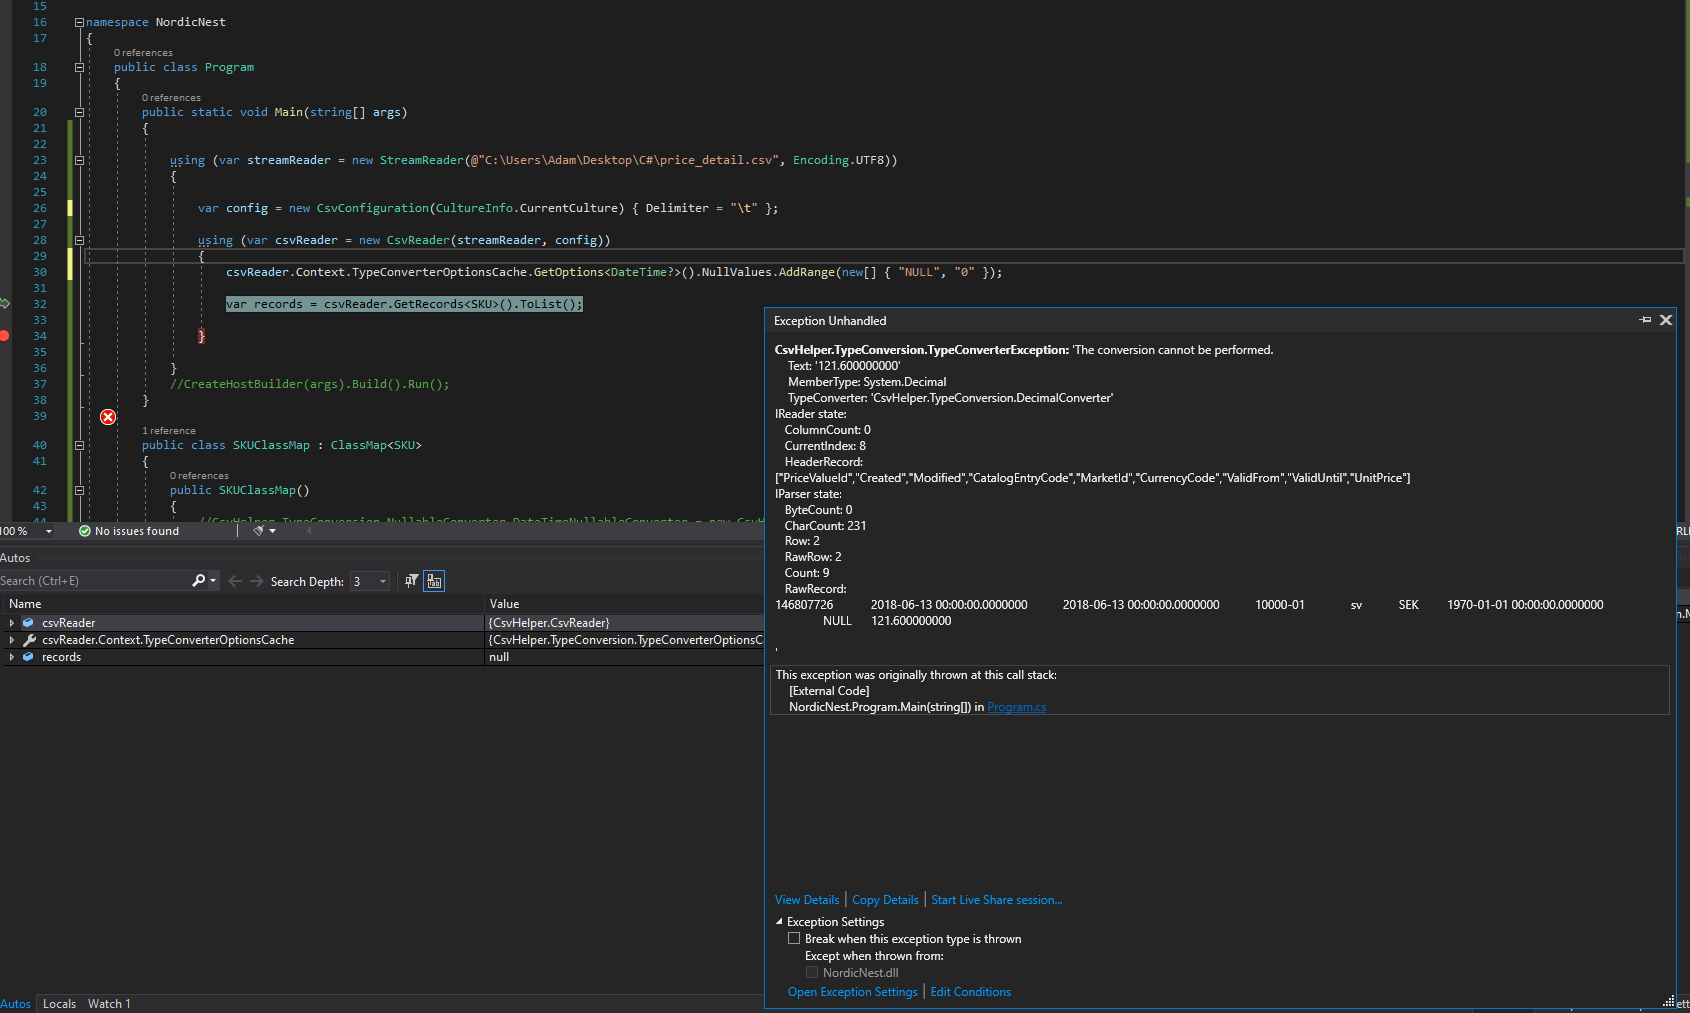This screenshot has width=1690, height=1013.
Task: Switch to the Locals tab
Action: 59,1003
